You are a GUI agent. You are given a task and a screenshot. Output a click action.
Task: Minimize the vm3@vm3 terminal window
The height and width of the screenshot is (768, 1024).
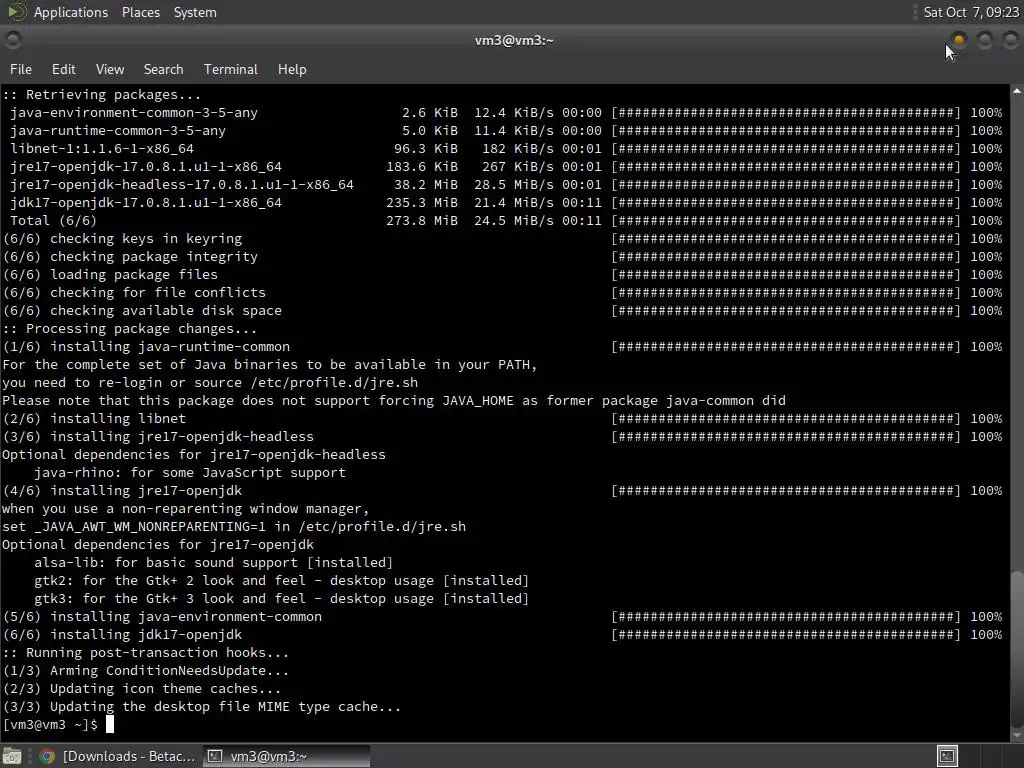coord(959,40)
